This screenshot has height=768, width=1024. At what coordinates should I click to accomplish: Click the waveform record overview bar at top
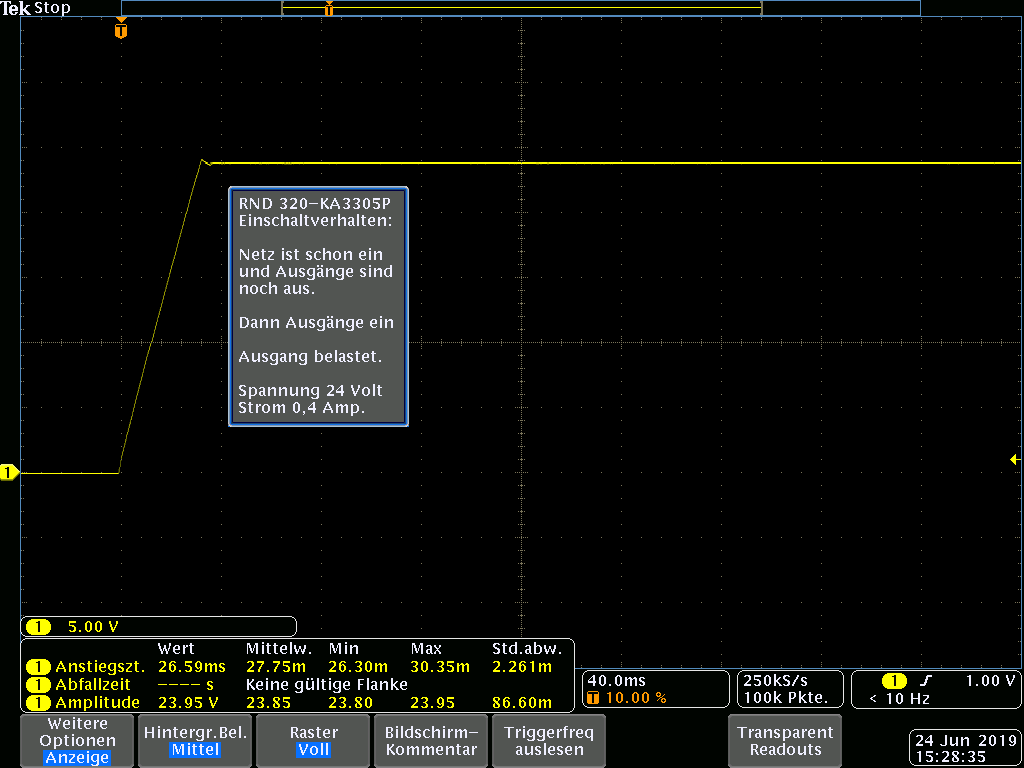pos(520,9)
